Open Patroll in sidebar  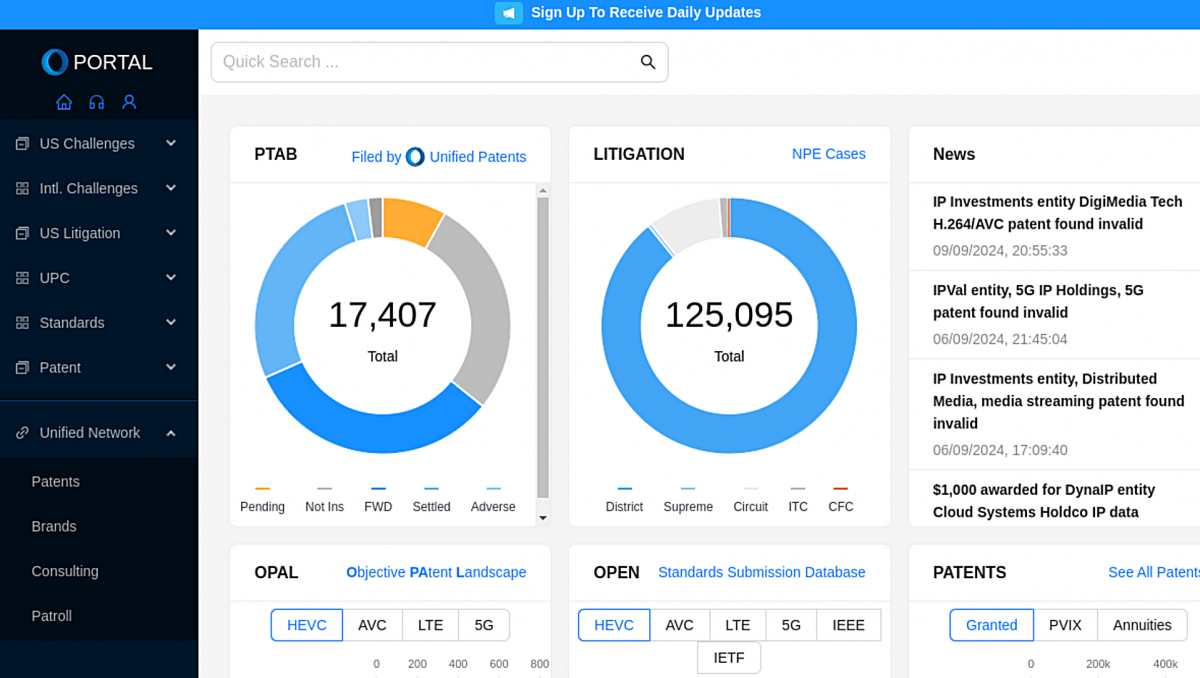coord(52,617)
